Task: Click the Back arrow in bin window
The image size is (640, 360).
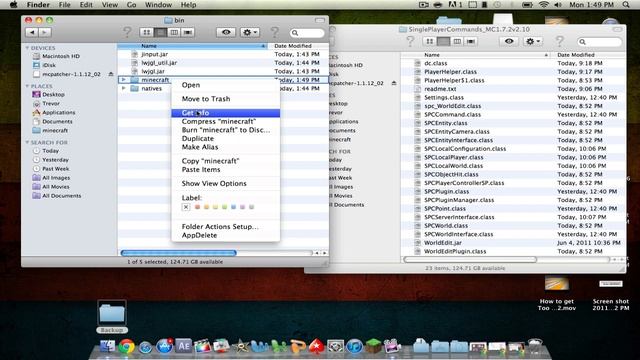Action: point(32,32)
